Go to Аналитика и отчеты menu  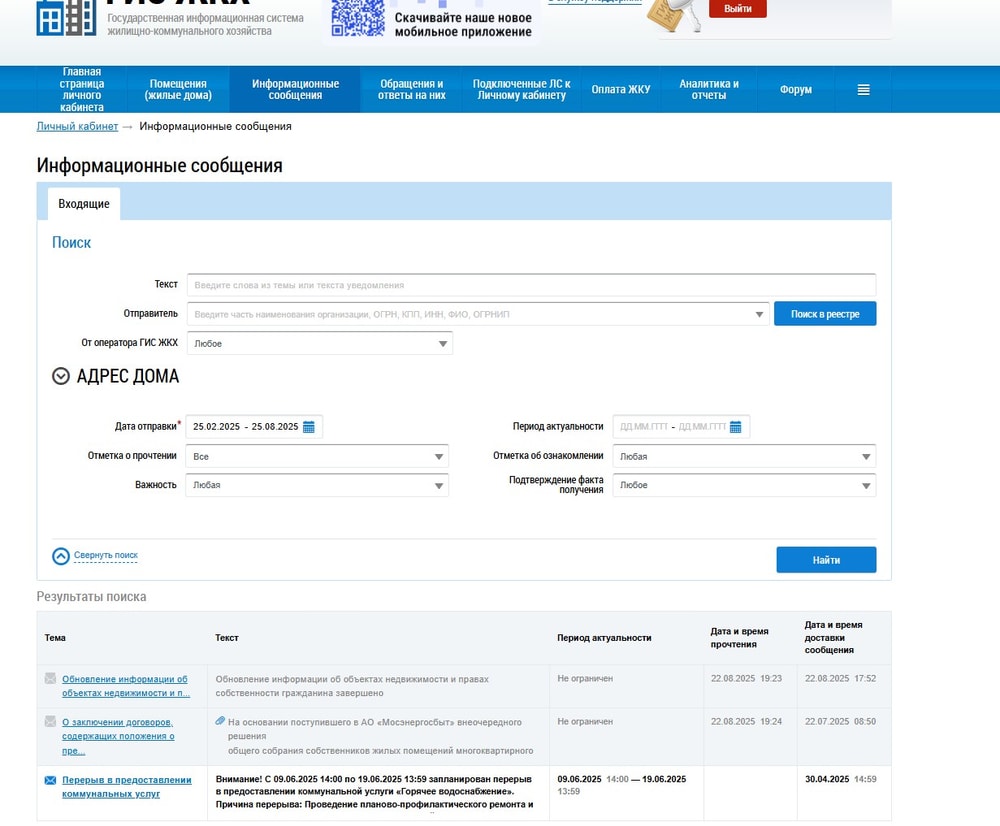pyautogui.click(x=709, y=90)
